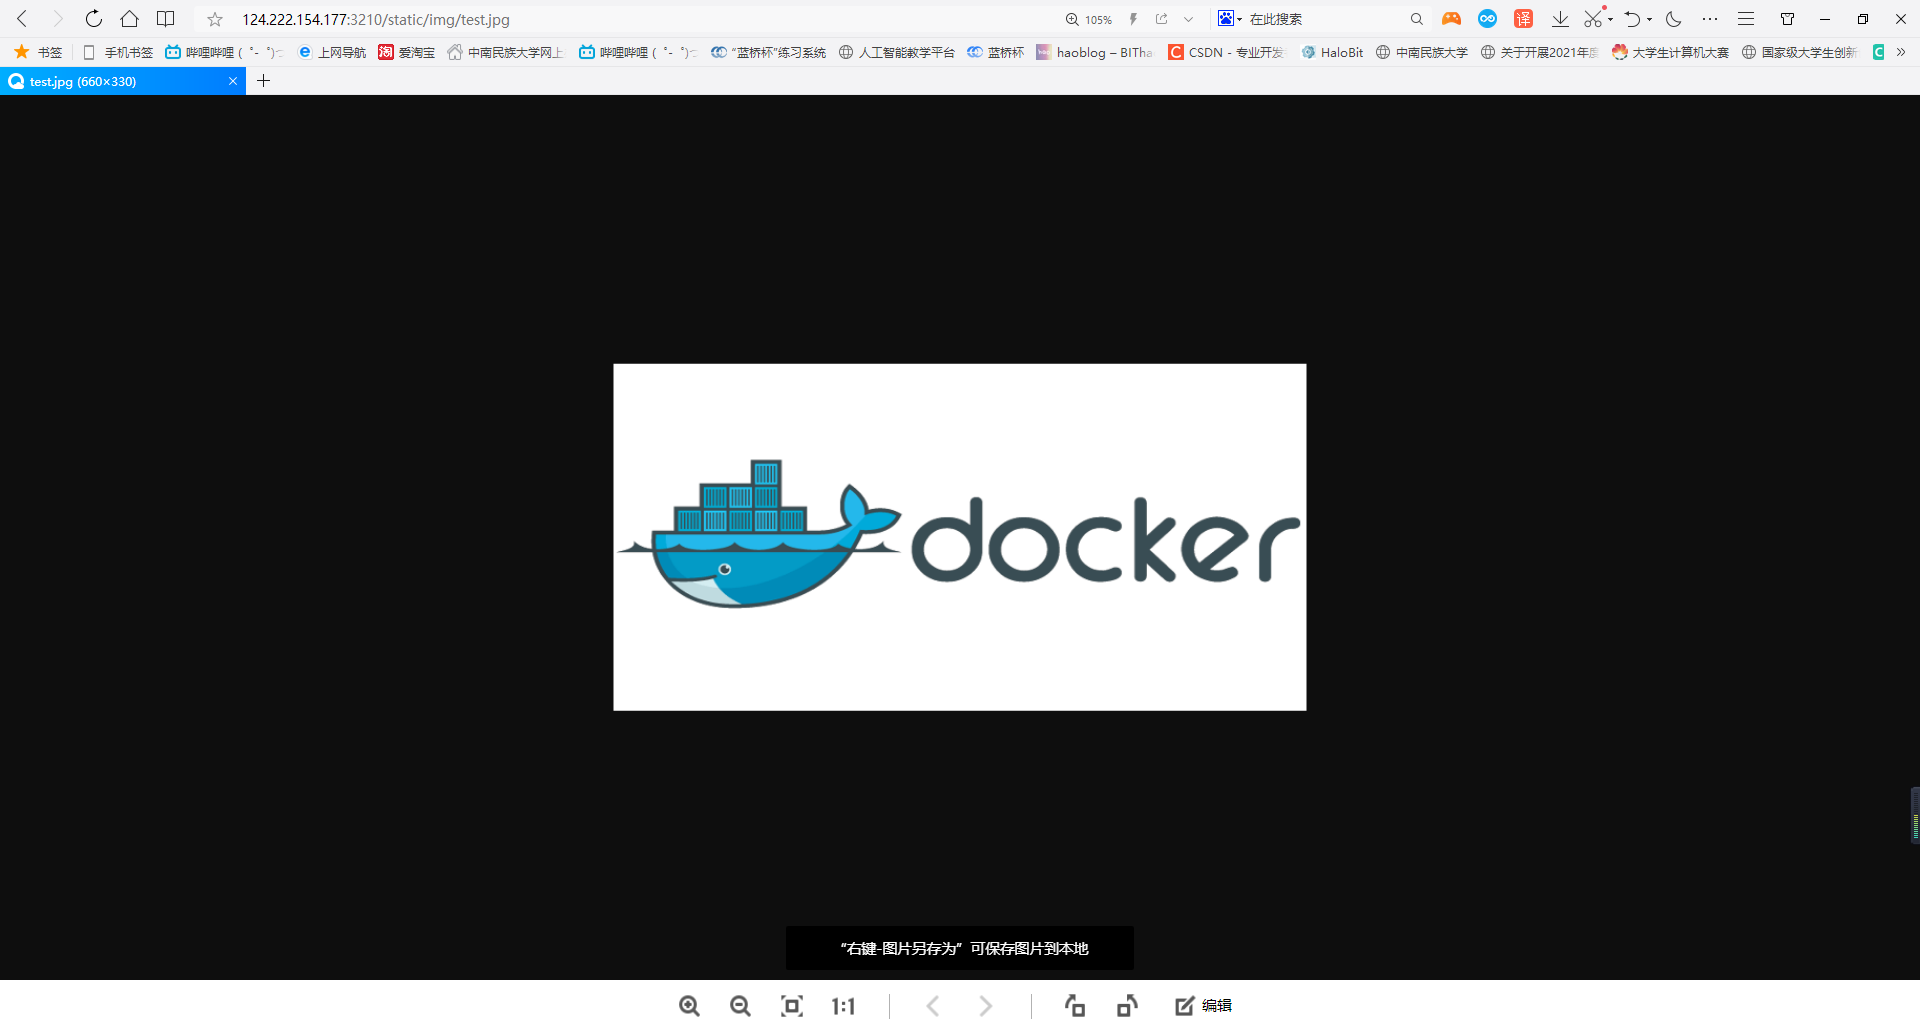Open the orange game controller icon

click(x=1451, y=19)
